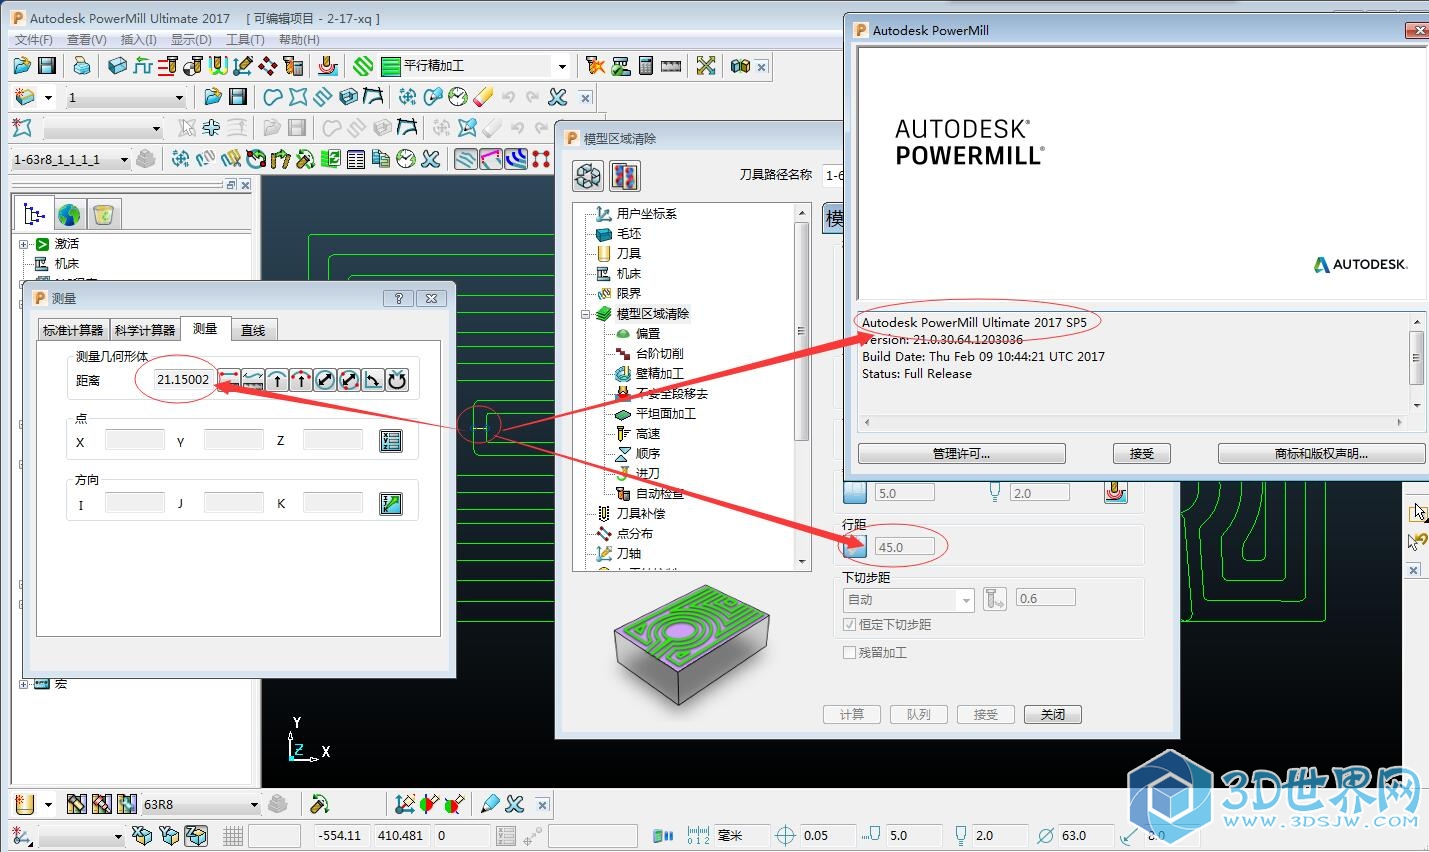
Task: Click the IJK direction icon
Action: click(x=391, y=504)
